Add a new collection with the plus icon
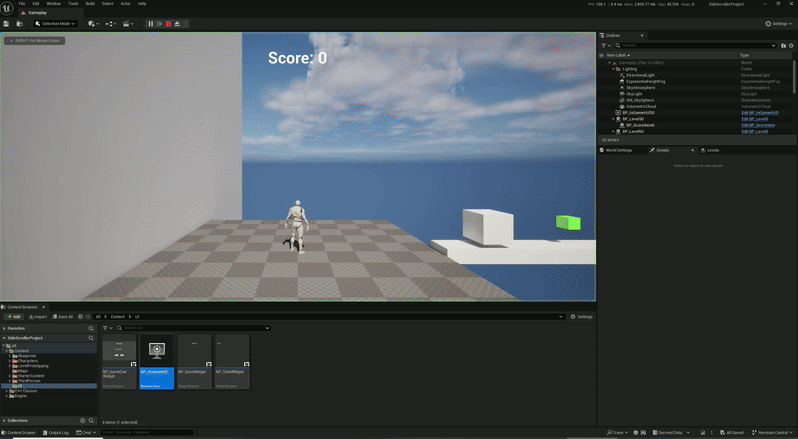Screen dimensions: 798x439 click(x=82, y=421)
